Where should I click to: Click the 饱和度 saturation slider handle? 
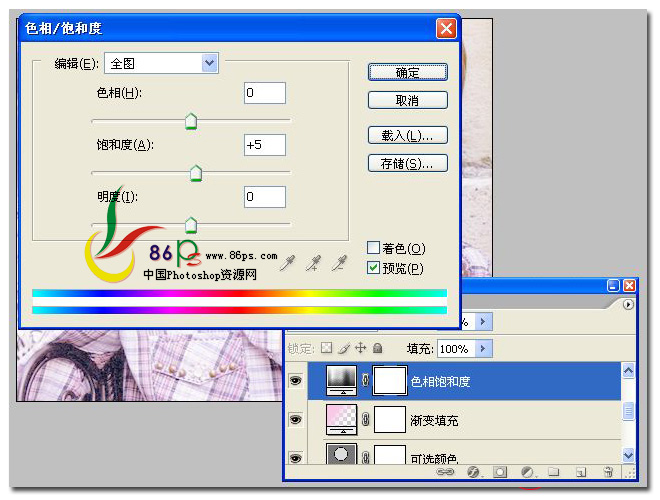pos(196,173)
